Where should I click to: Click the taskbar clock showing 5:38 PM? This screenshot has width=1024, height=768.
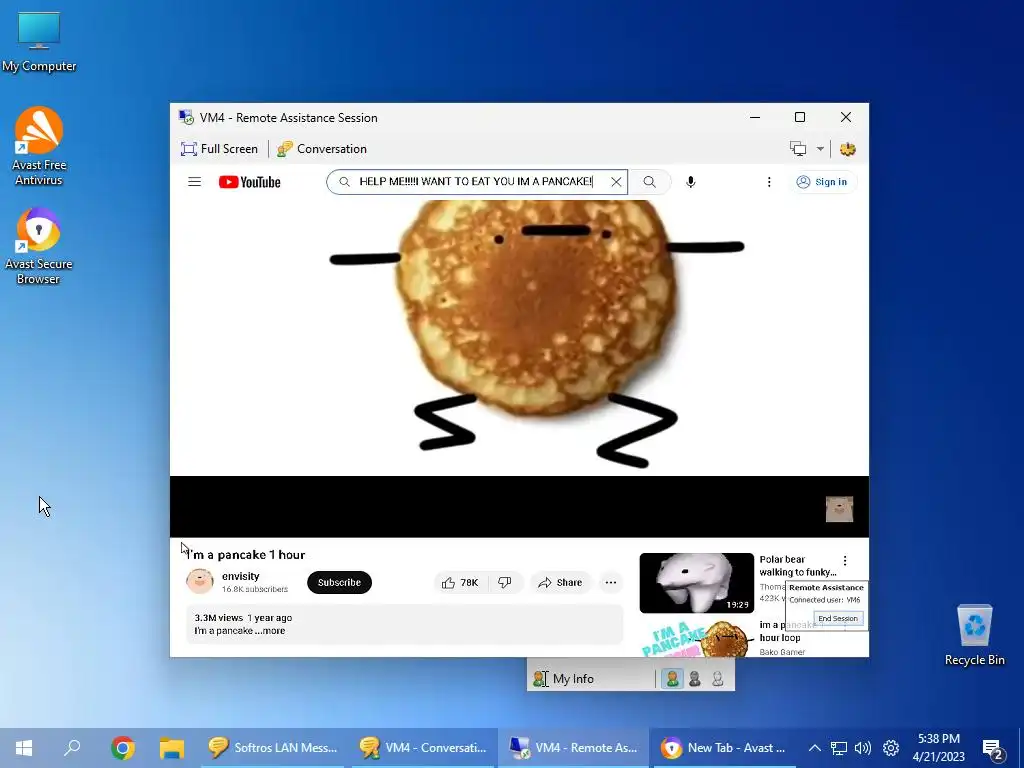[938, 748]
